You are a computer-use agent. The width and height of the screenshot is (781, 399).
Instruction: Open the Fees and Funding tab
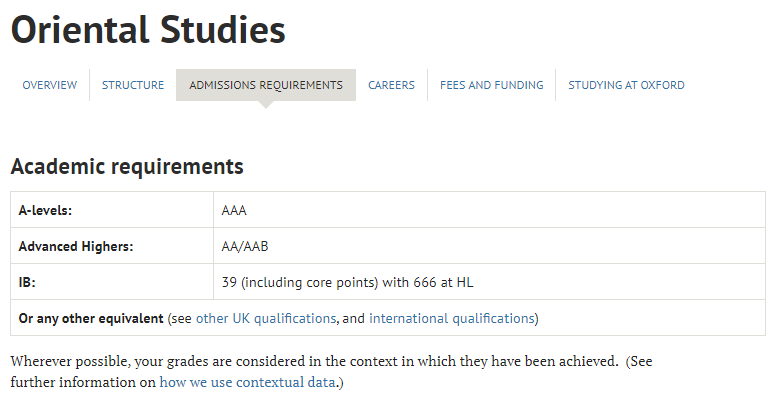click(x=492, y=85)
